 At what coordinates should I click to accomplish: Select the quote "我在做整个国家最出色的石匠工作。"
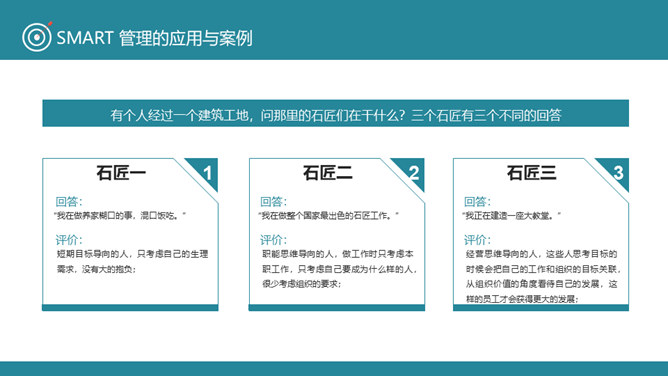[328, 215]
